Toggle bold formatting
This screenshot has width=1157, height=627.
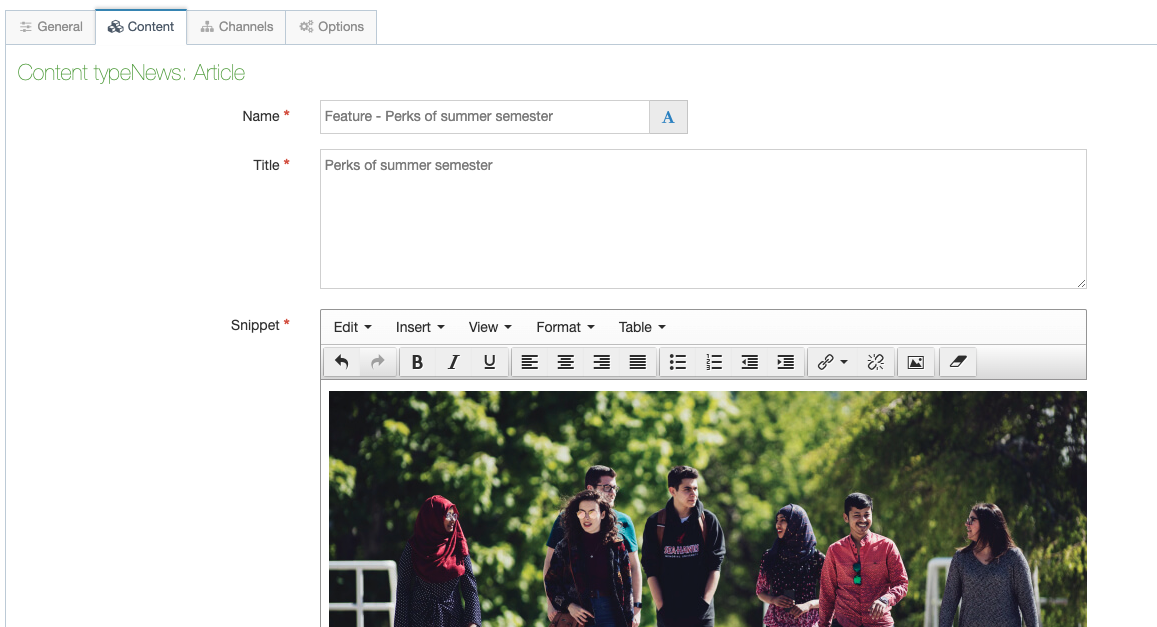coord(417,362)
